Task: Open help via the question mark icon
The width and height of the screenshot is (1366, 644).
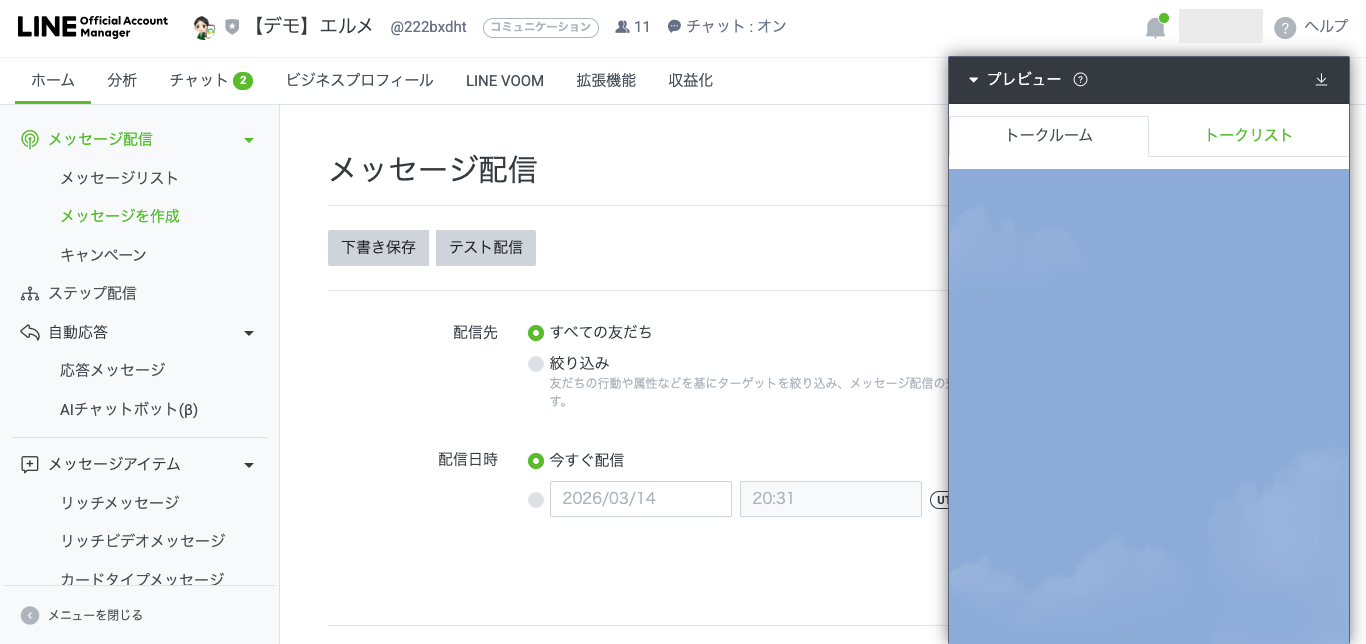Action: point(1285,28)
